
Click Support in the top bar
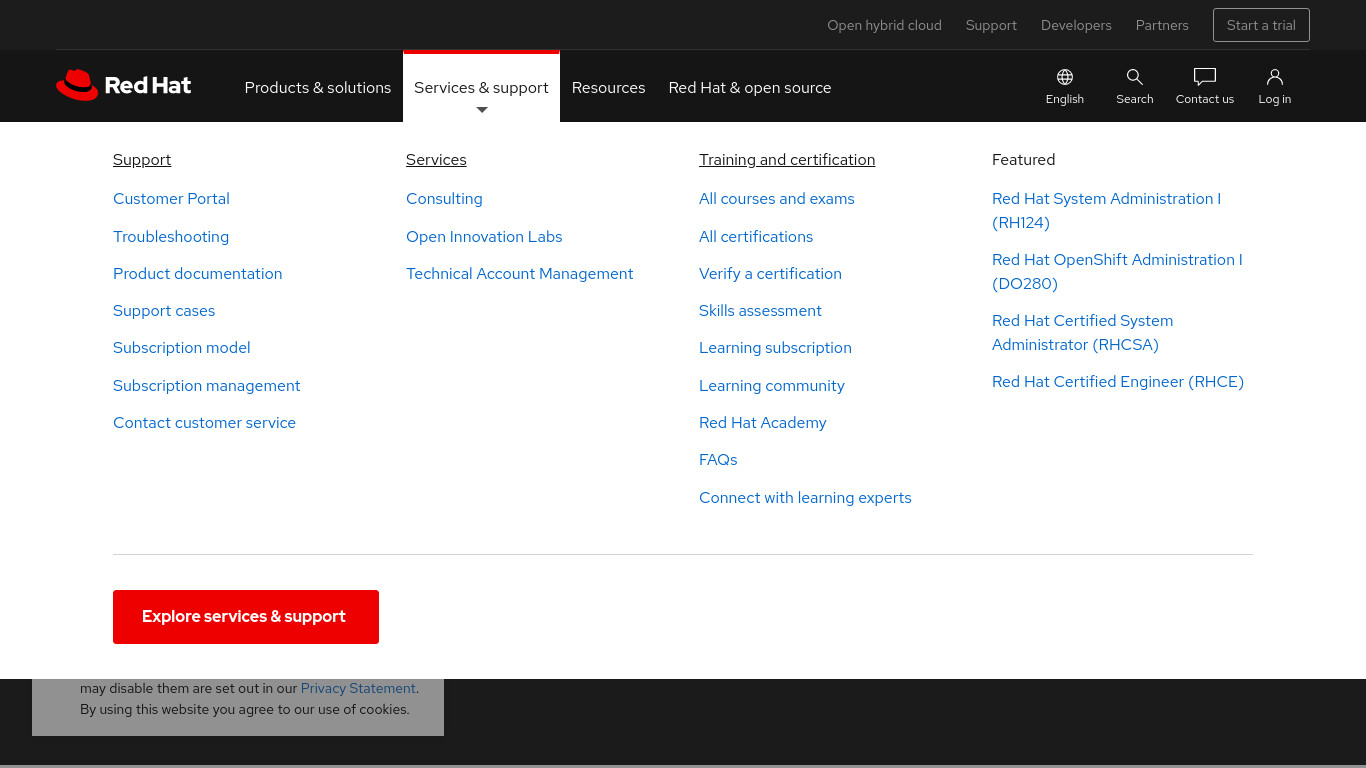pos(991,25)
